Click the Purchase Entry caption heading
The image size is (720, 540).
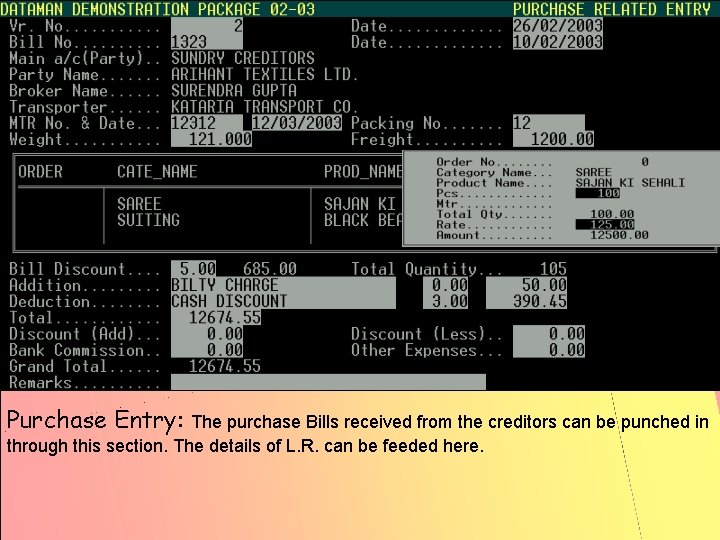95,420
